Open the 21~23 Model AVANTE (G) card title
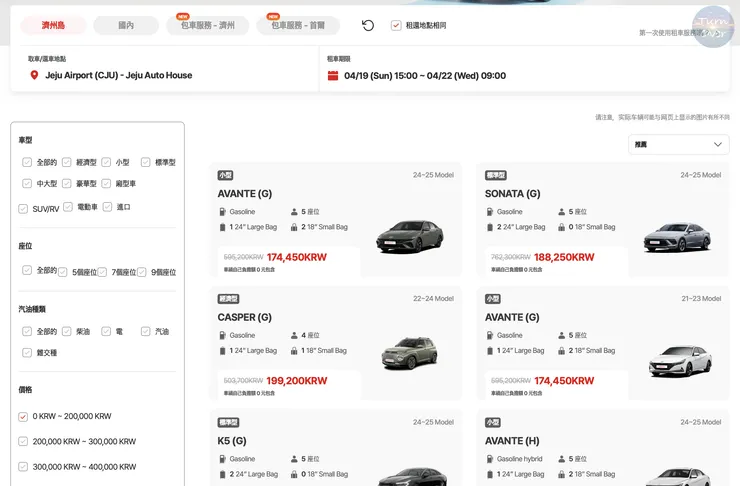The height and width of the screenshot is (486, 740). (512, 317)
